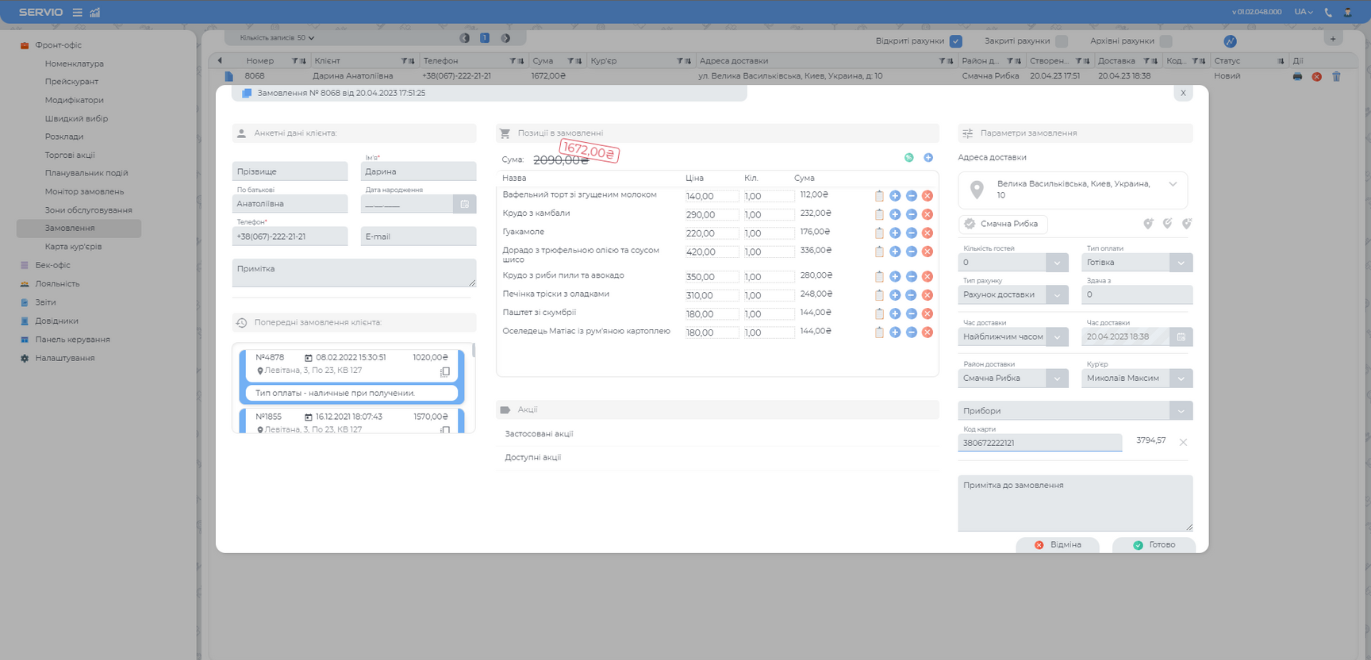Select Монітор замовлень in the sidebar
The height and width of the screenshot is (660, 1371).
click(84, 191)
